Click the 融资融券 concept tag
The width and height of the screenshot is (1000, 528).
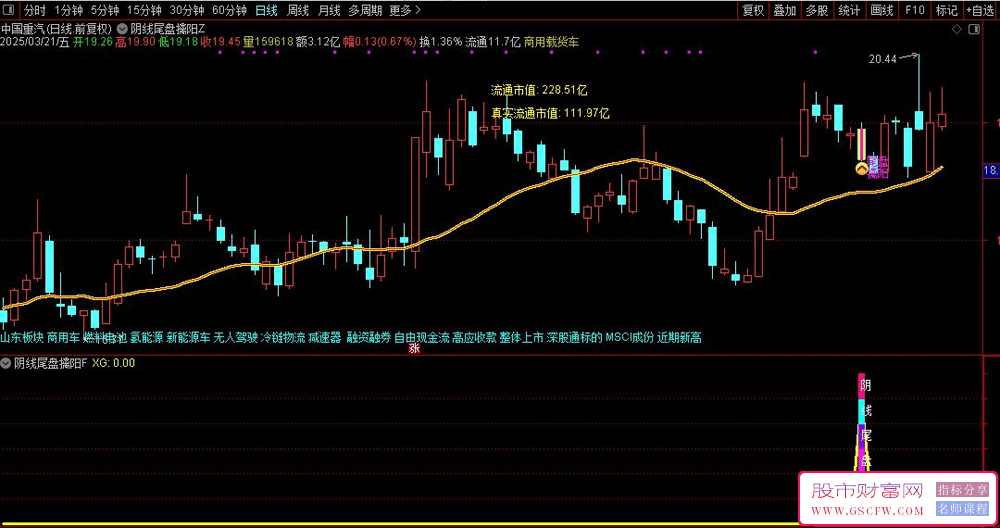[369, 337]
